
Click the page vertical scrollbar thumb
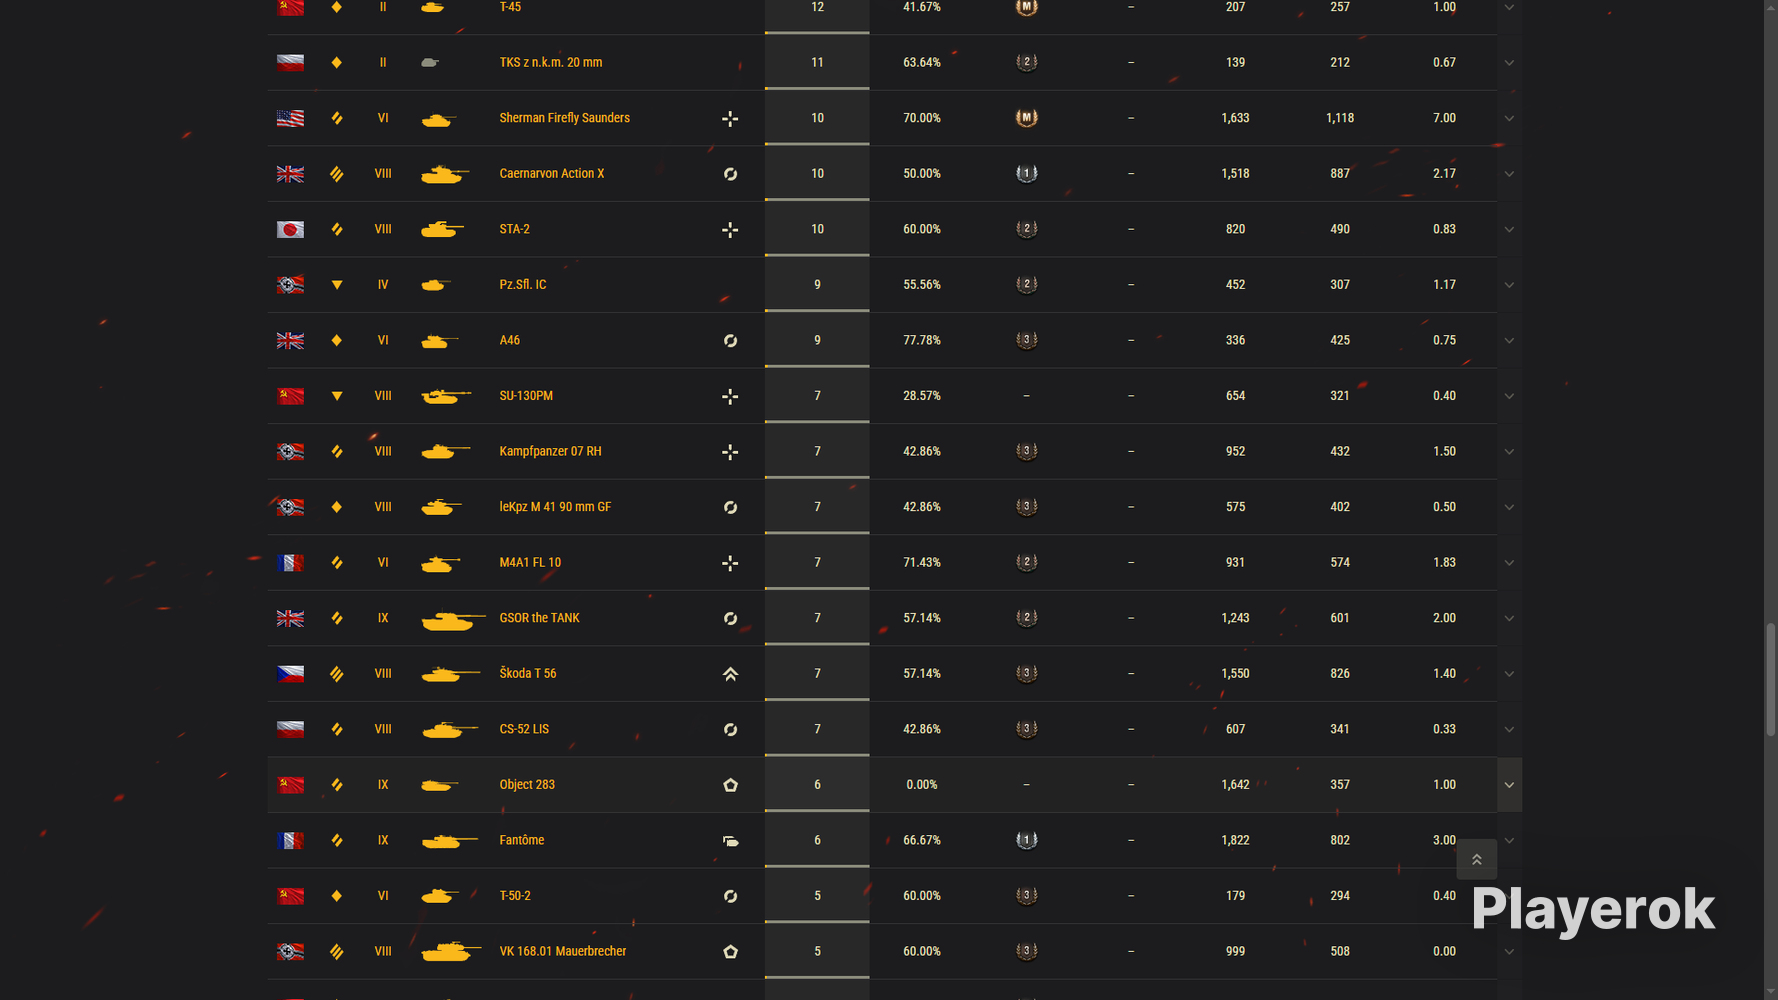click(x=1770, y=680)
